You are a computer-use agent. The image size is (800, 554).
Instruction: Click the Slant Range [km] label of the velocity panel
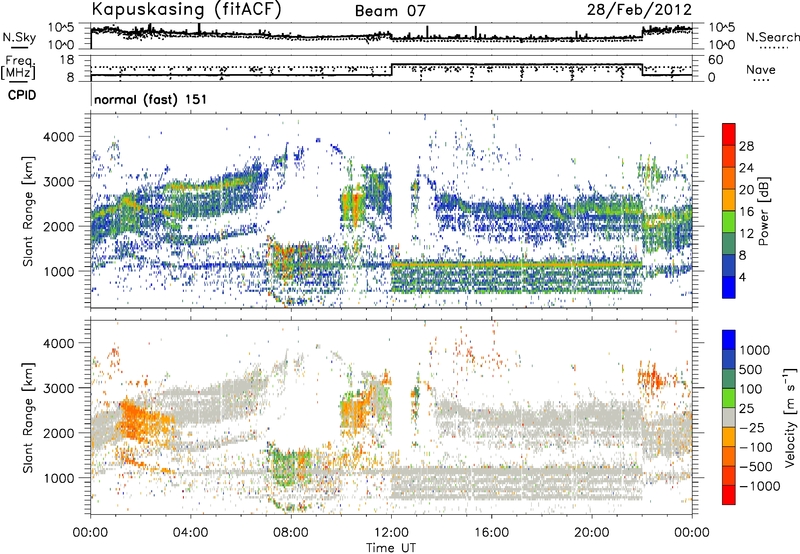(x=28, y=417)
